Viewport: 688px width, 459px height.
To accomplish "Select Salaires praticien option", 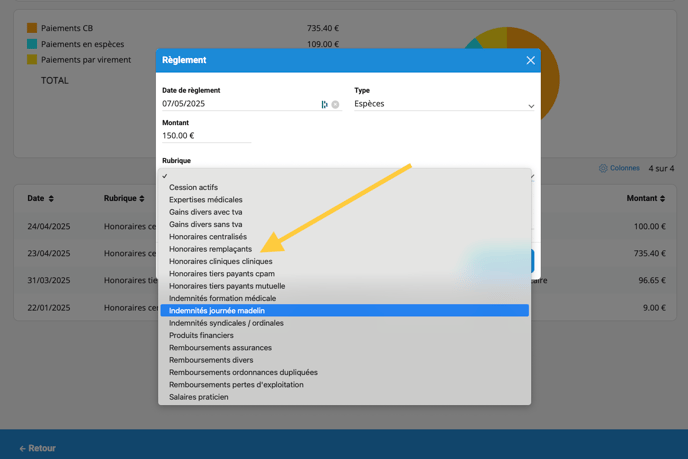I will click(198, 397).
